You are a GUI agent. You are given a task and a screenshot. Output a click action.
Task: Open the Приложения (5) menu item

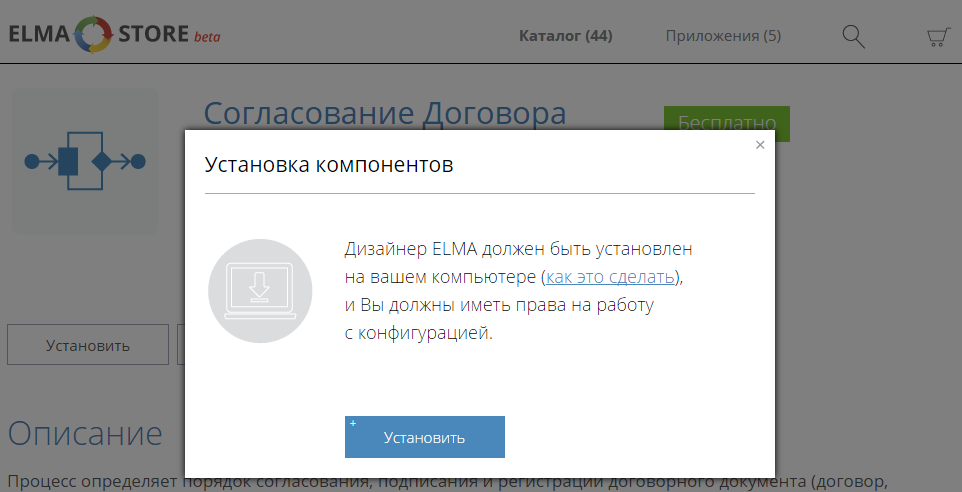click(723, 36)
